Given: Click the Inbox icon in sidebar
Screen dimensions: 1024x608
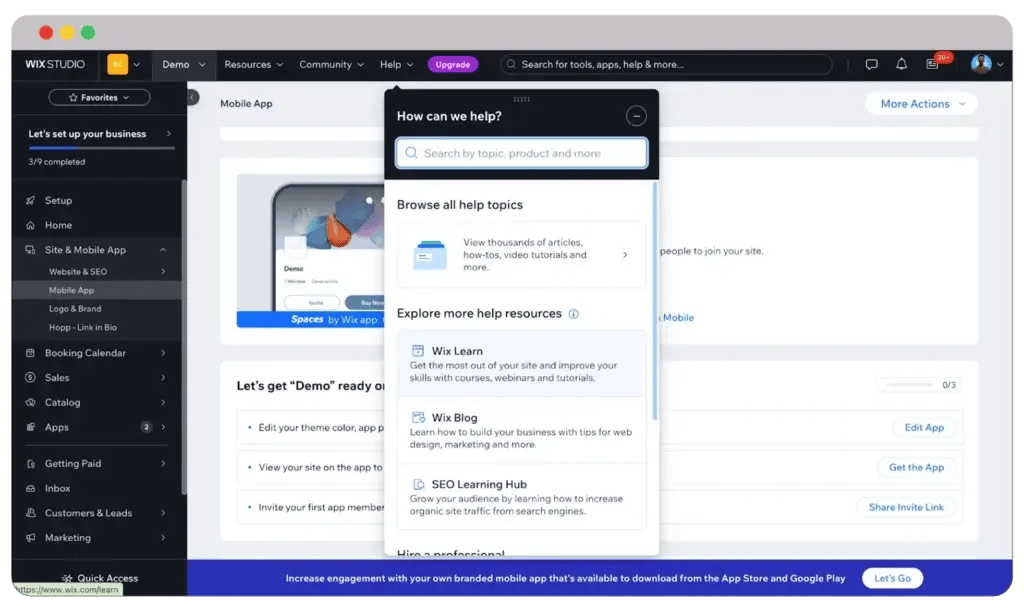Looking at the screenshot, I should point(31,489).
